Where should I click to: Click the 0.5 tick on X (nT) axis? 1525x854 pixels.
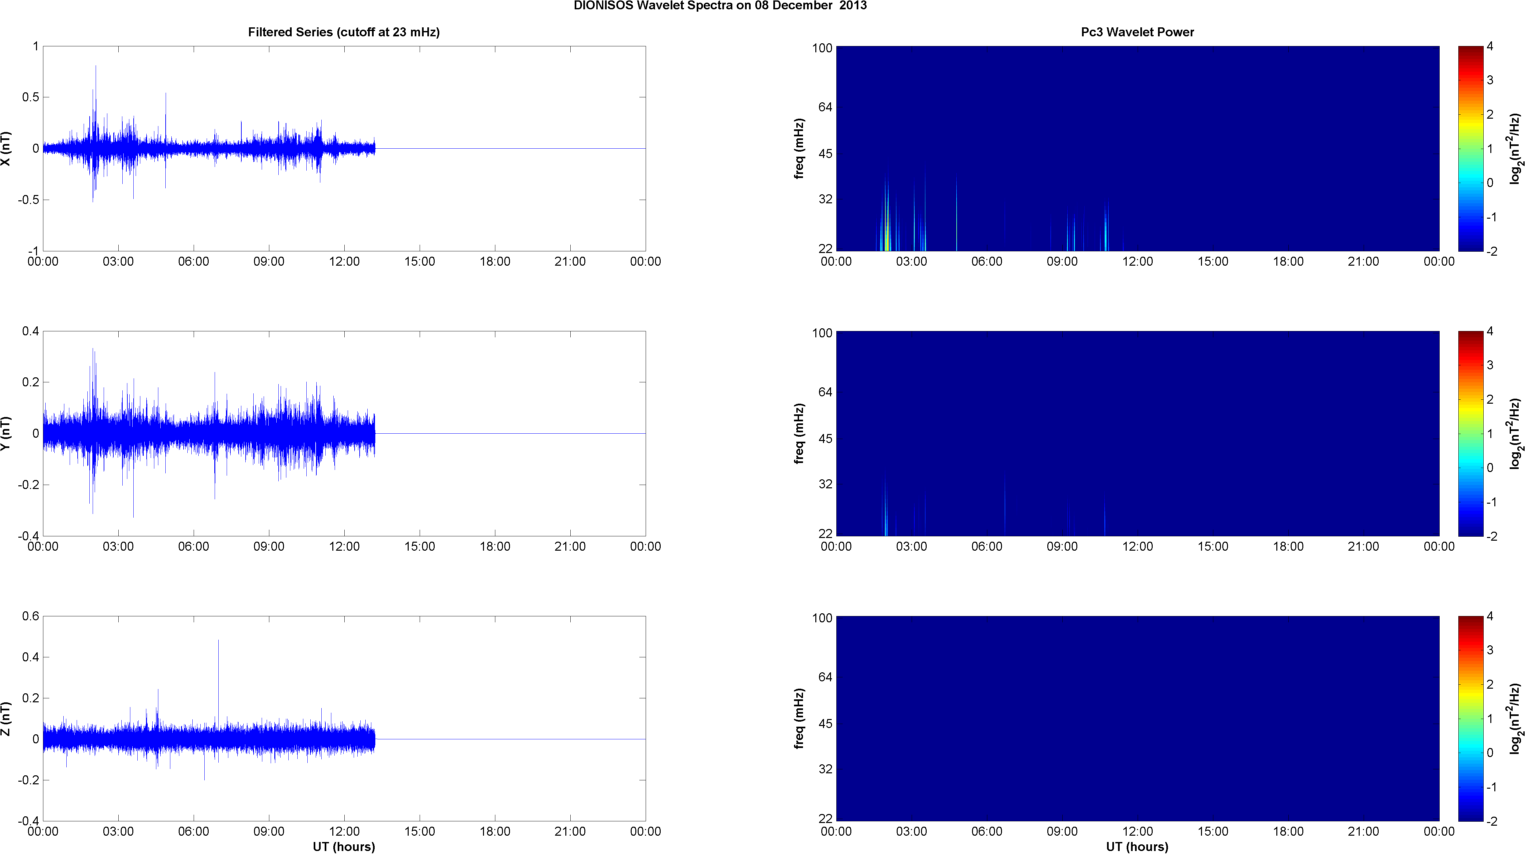point(29,97)
